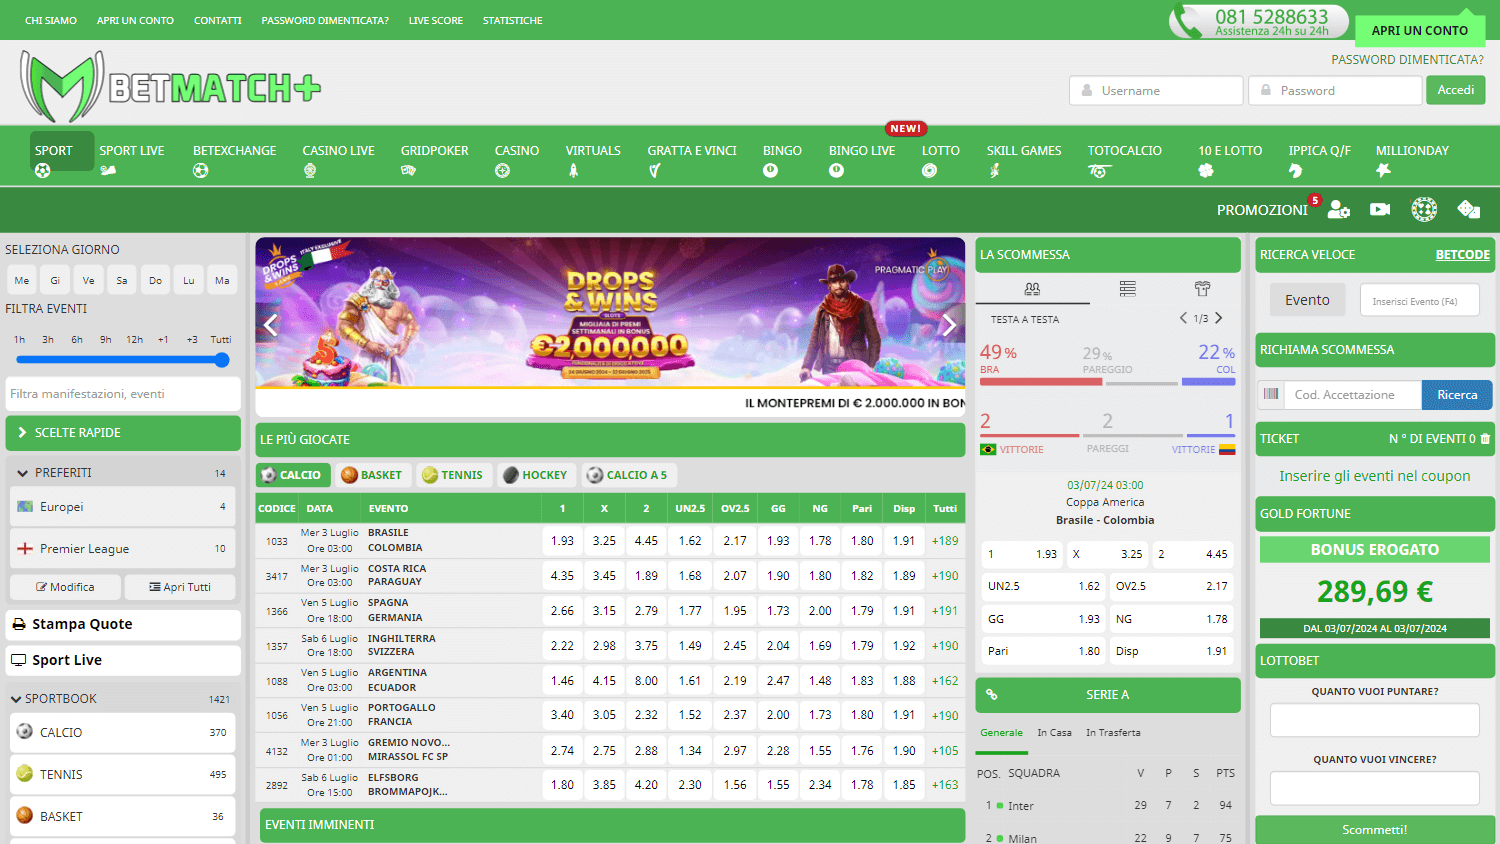Click England flag icon for Premier League
This screenshot has width=1500, height=844.
point(25,548)
